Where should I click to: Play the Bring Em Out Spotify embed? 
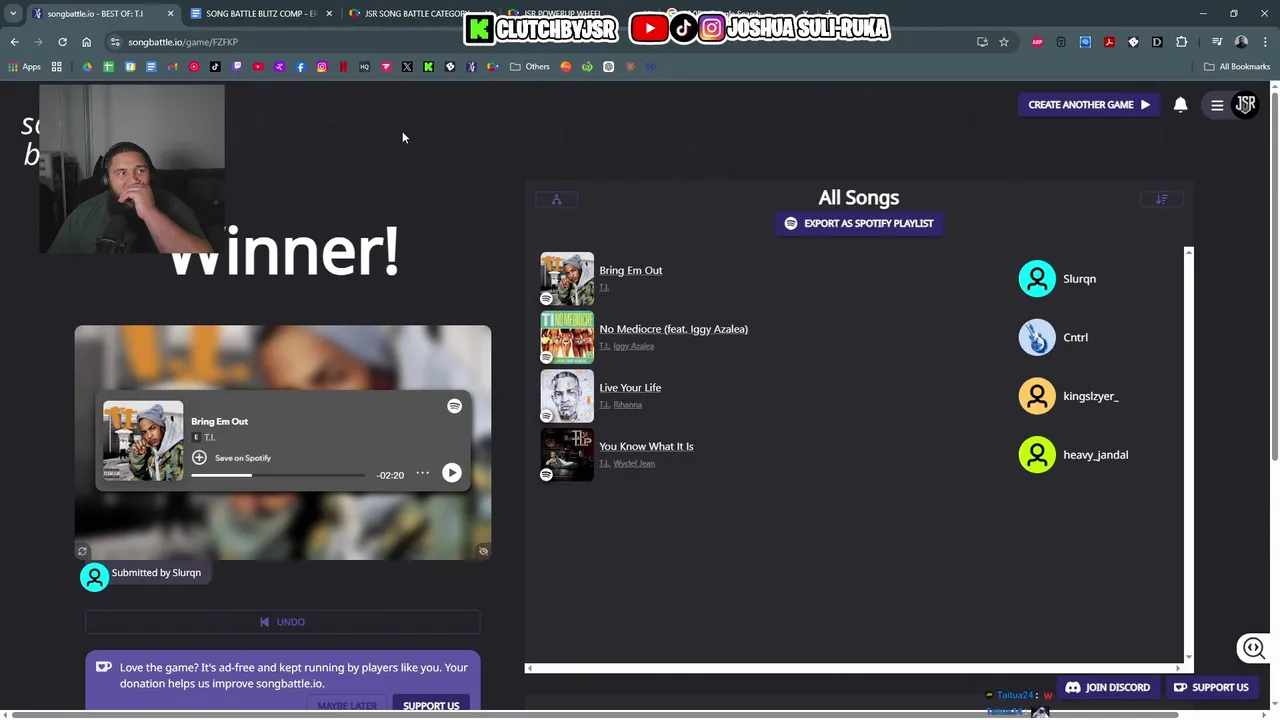click(452, 473)
